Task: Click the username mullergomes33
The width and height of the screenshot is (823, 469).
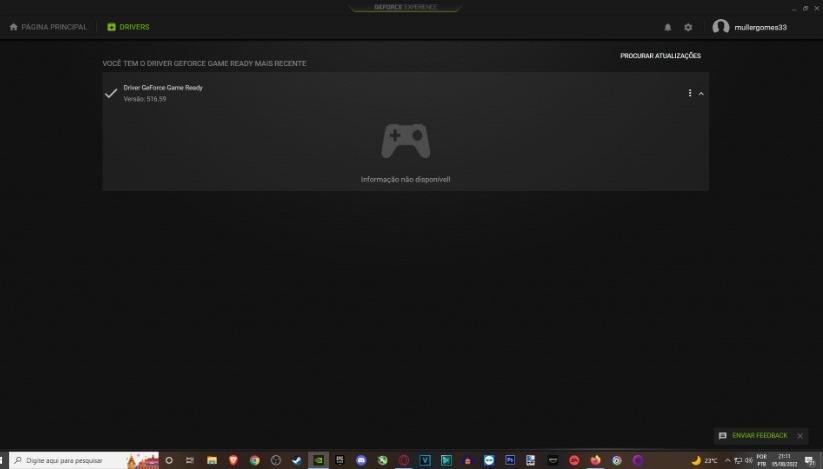Action: coord(760,27)
